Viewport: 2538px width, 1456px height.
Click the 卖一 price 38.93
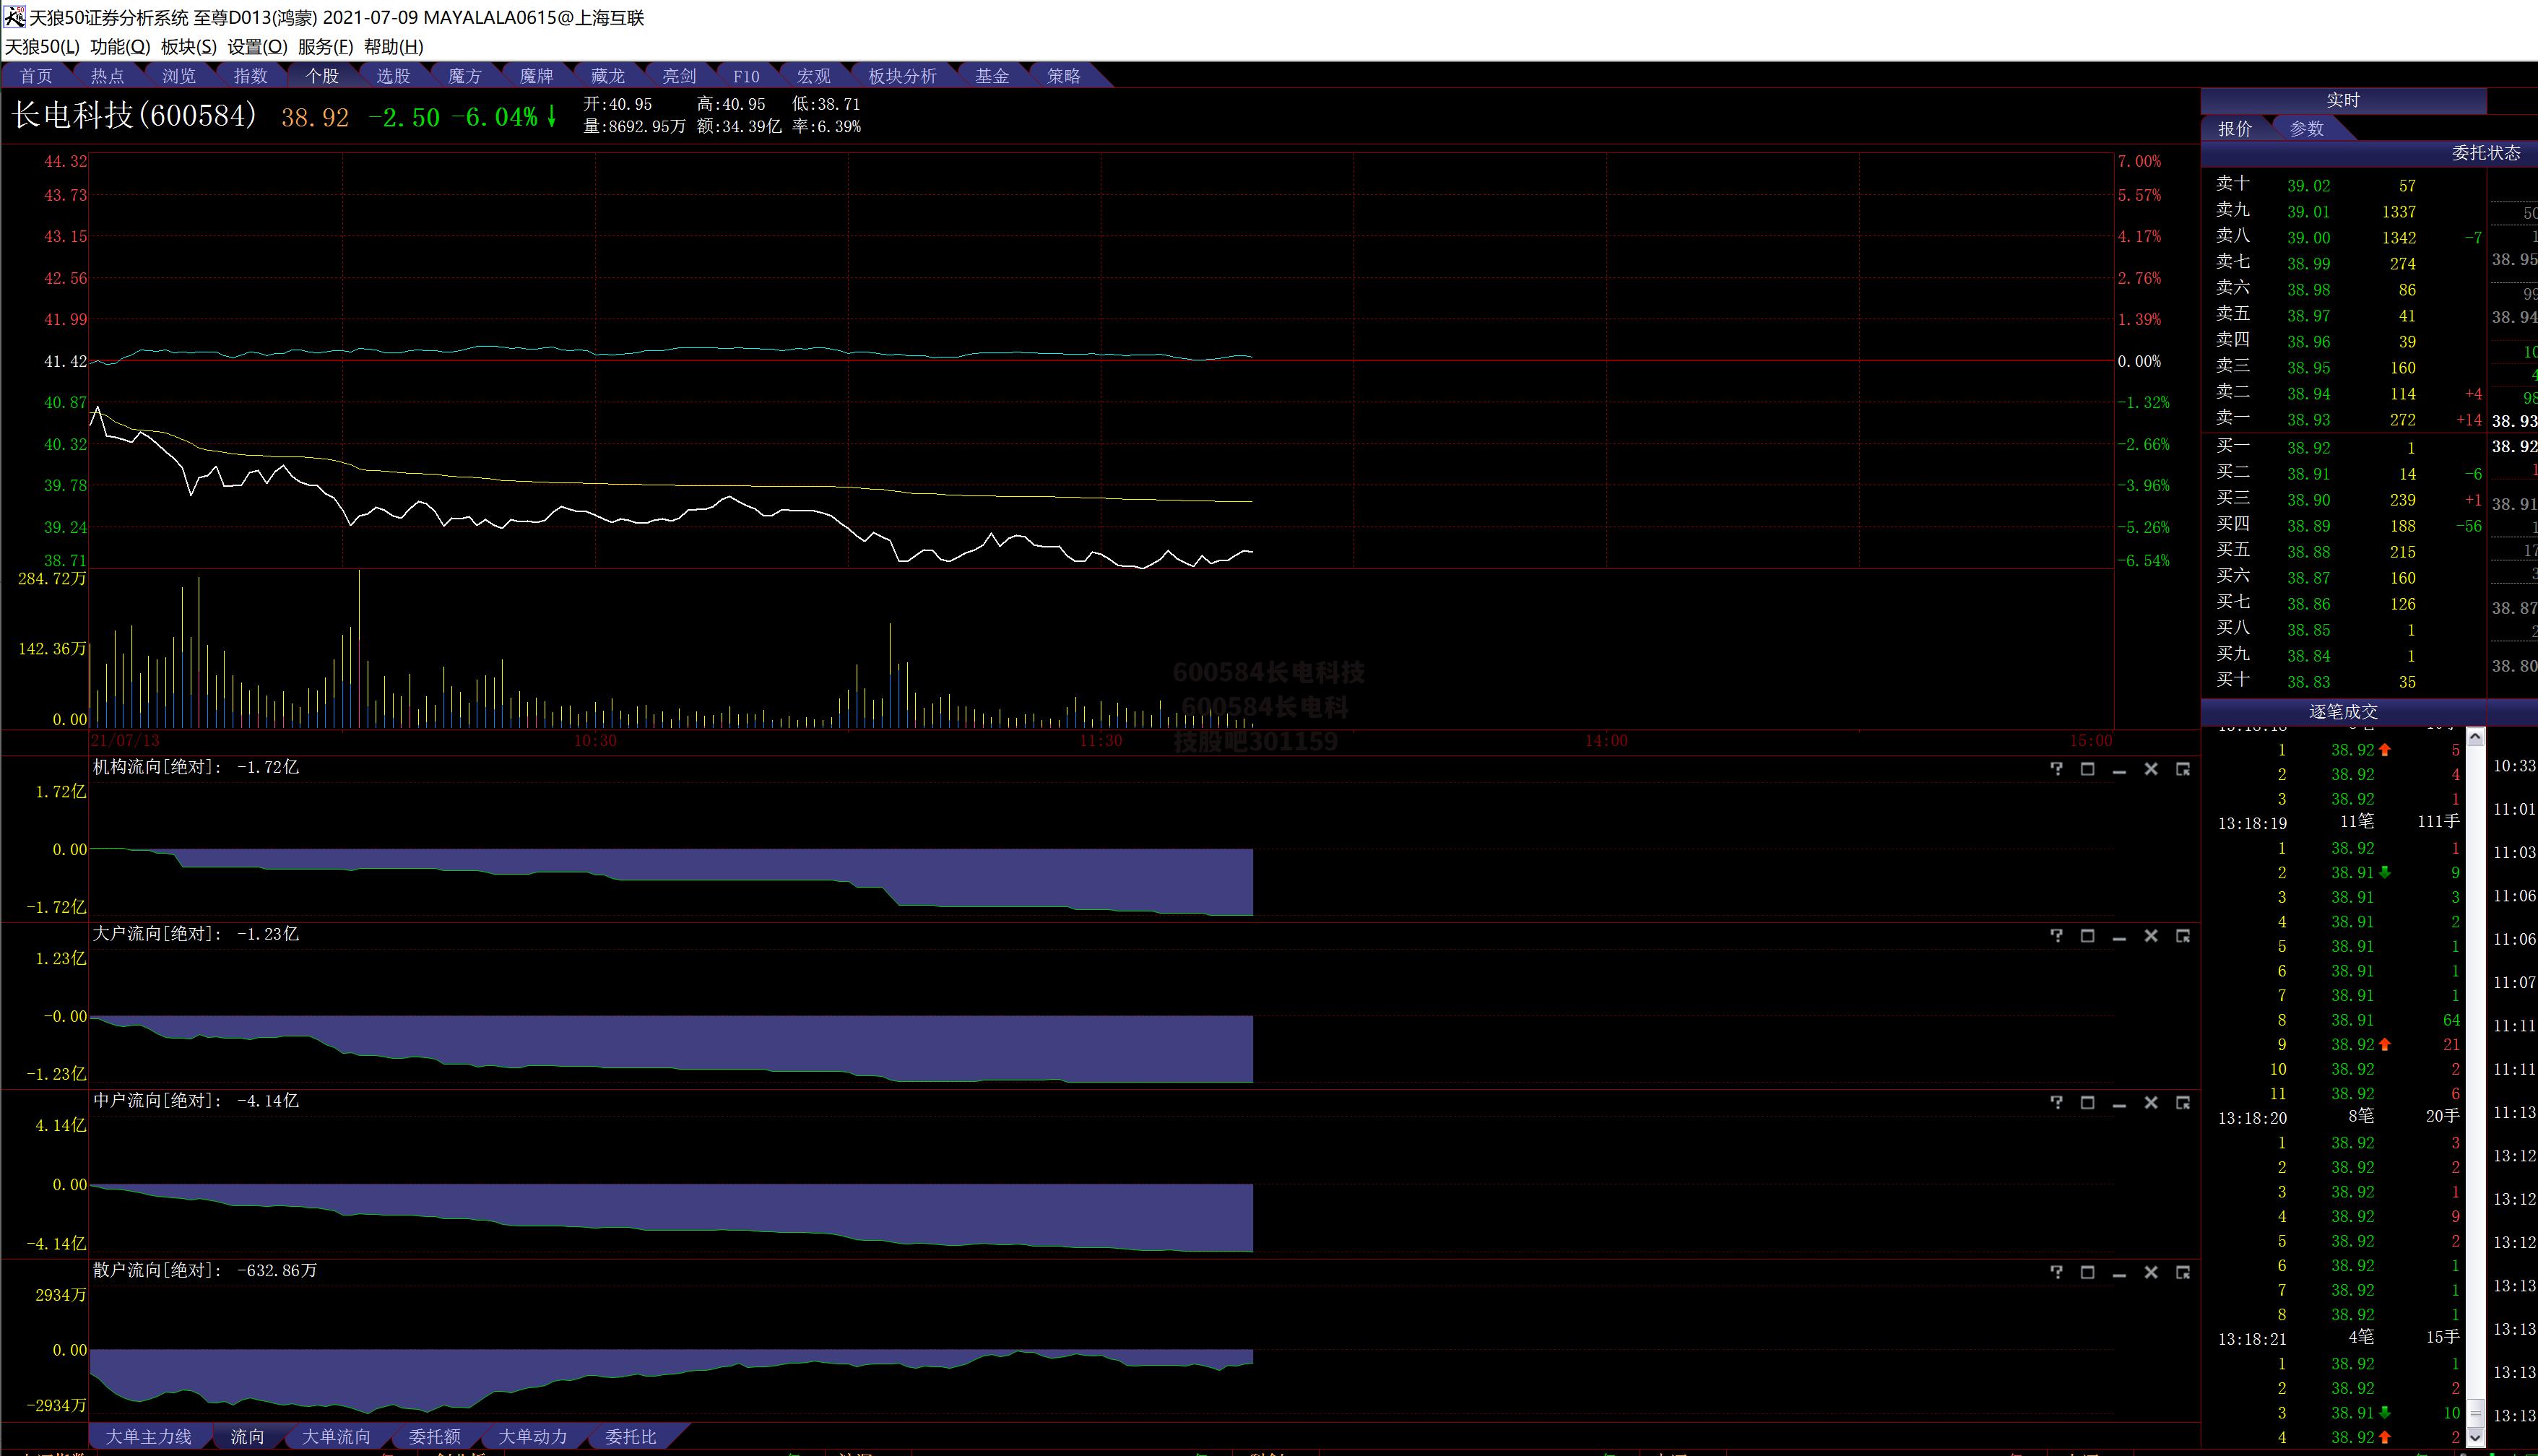(x=2308, y=420)
